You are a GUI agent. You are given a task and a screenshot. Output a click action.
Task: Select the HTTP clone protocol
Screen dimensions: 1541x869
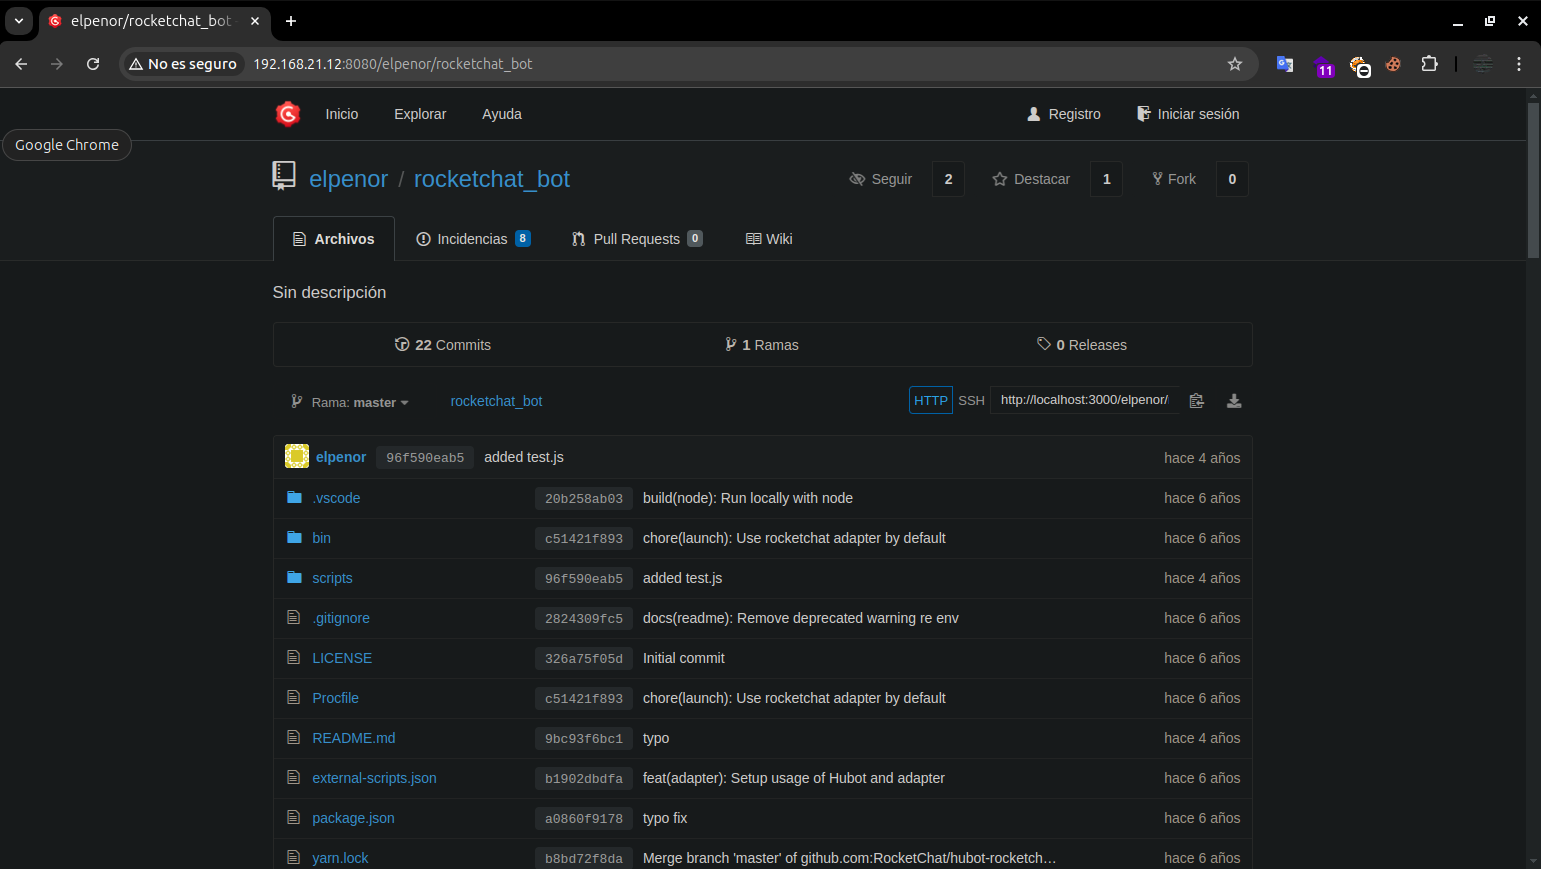coord(930,401)
